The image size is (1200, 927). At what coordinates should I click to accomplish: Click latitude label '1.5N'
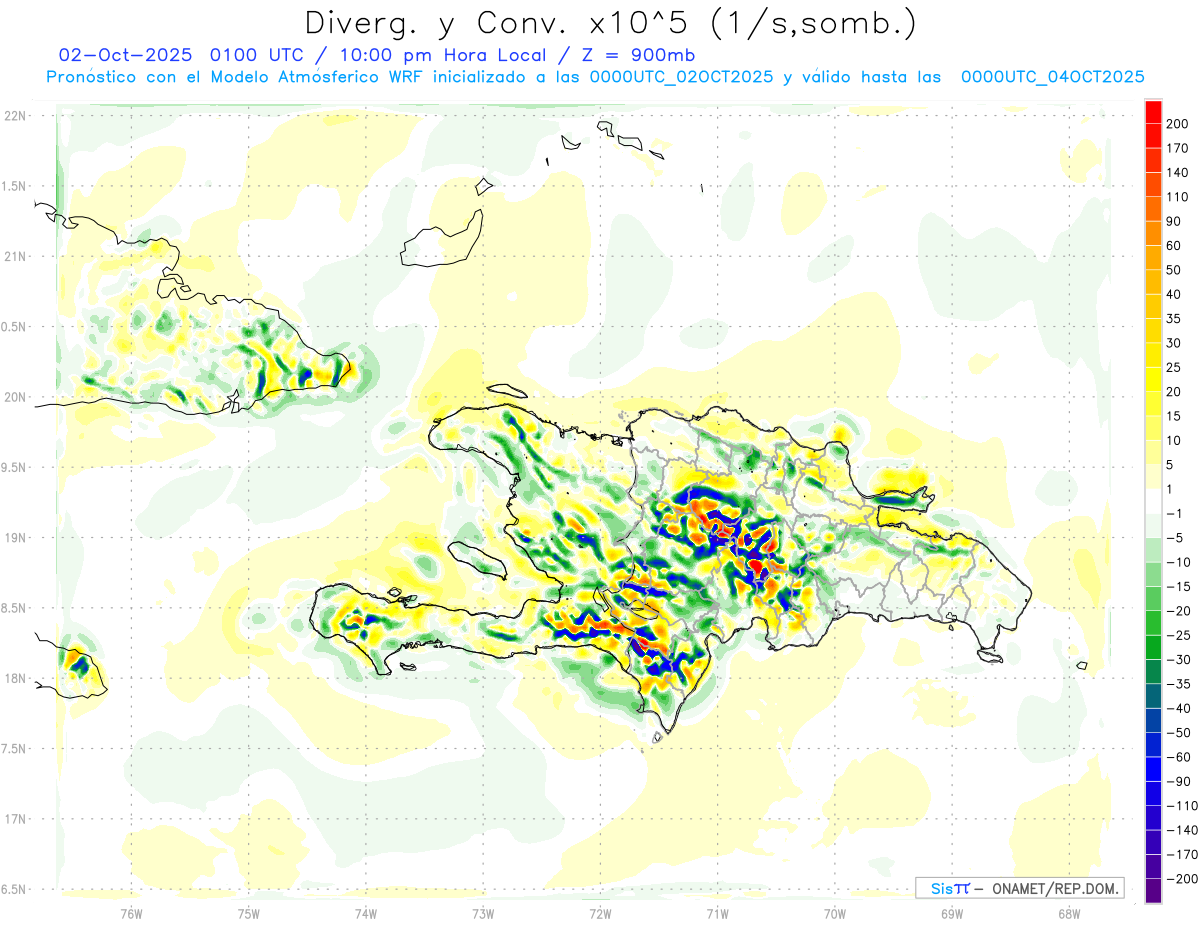[x=13, y=186]
